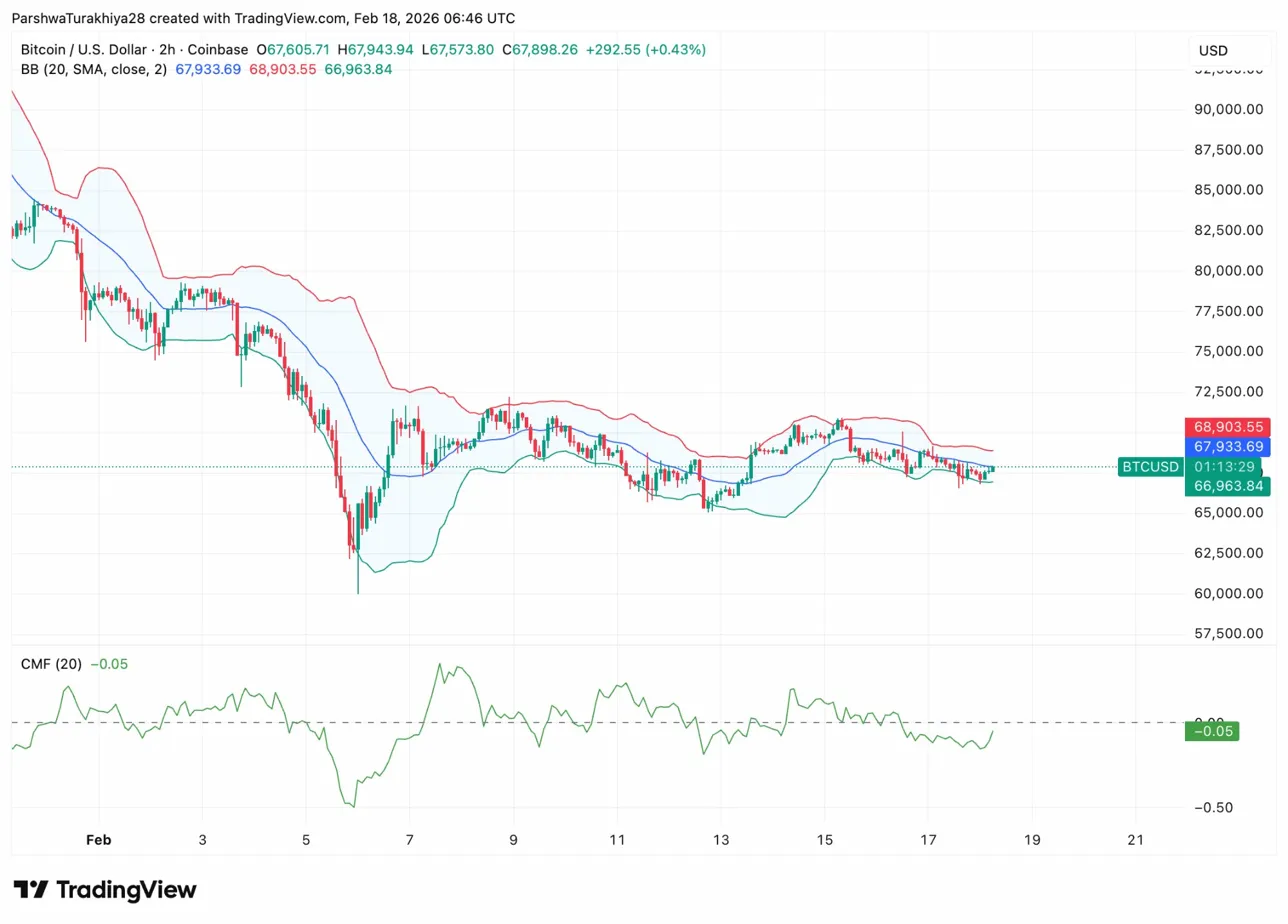Click the Feb label on time axis
This screenshot has height=924, width=1288.
[x=99, y=840]
